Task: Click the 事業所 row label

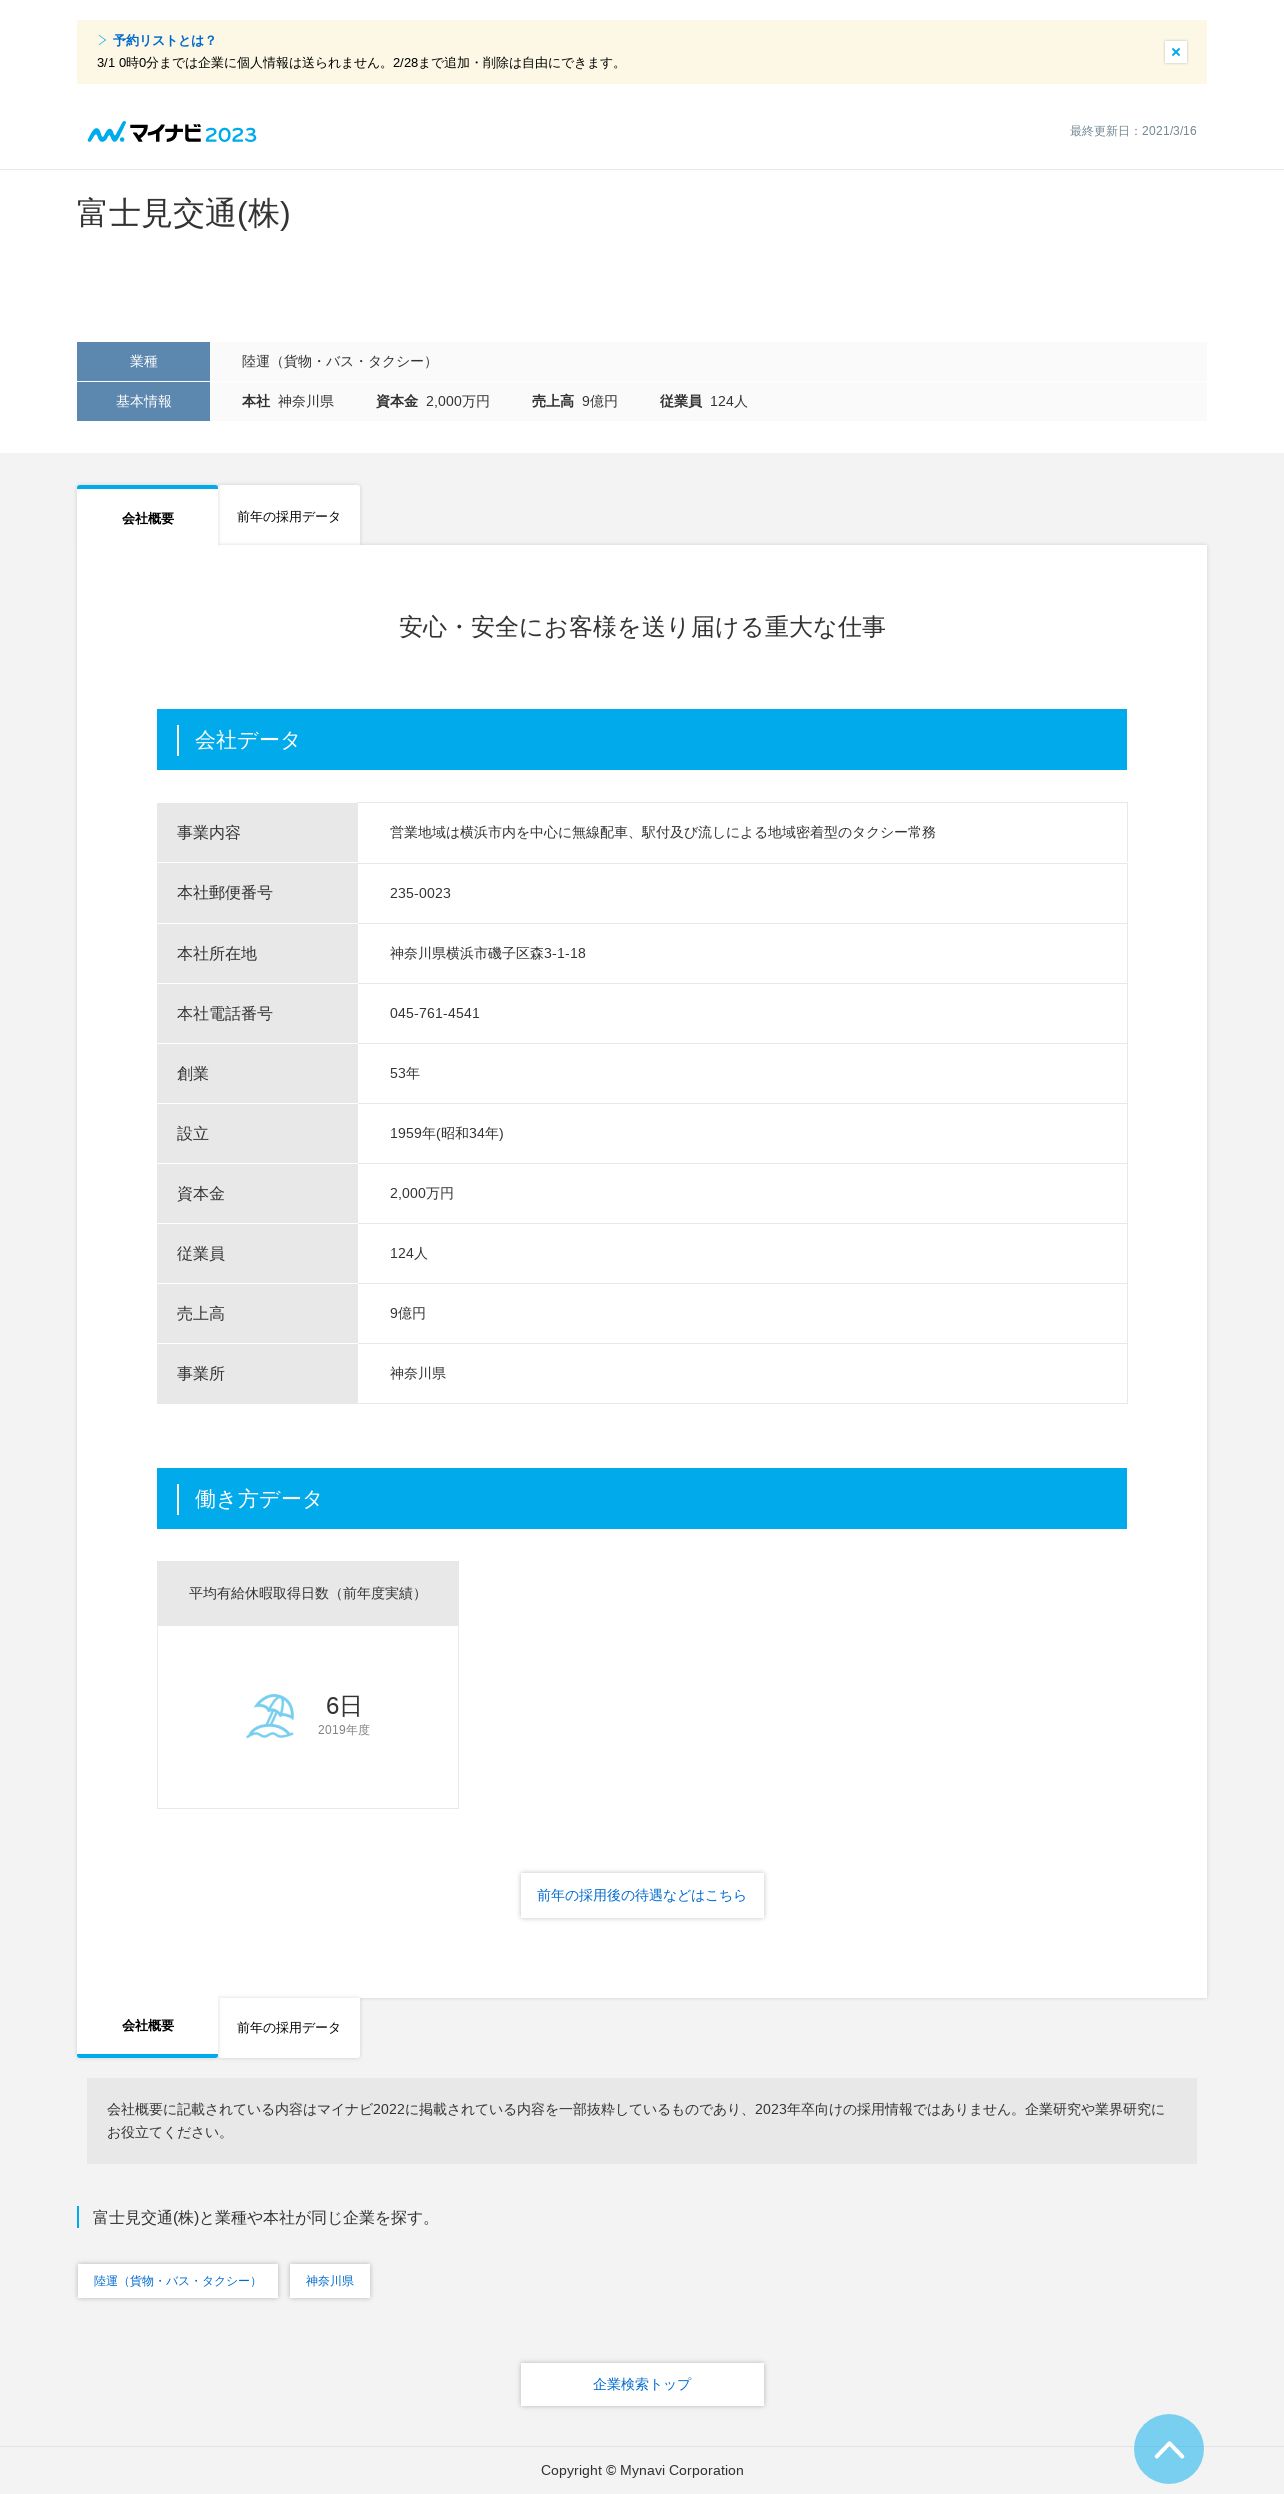Action: (257, 1373)
